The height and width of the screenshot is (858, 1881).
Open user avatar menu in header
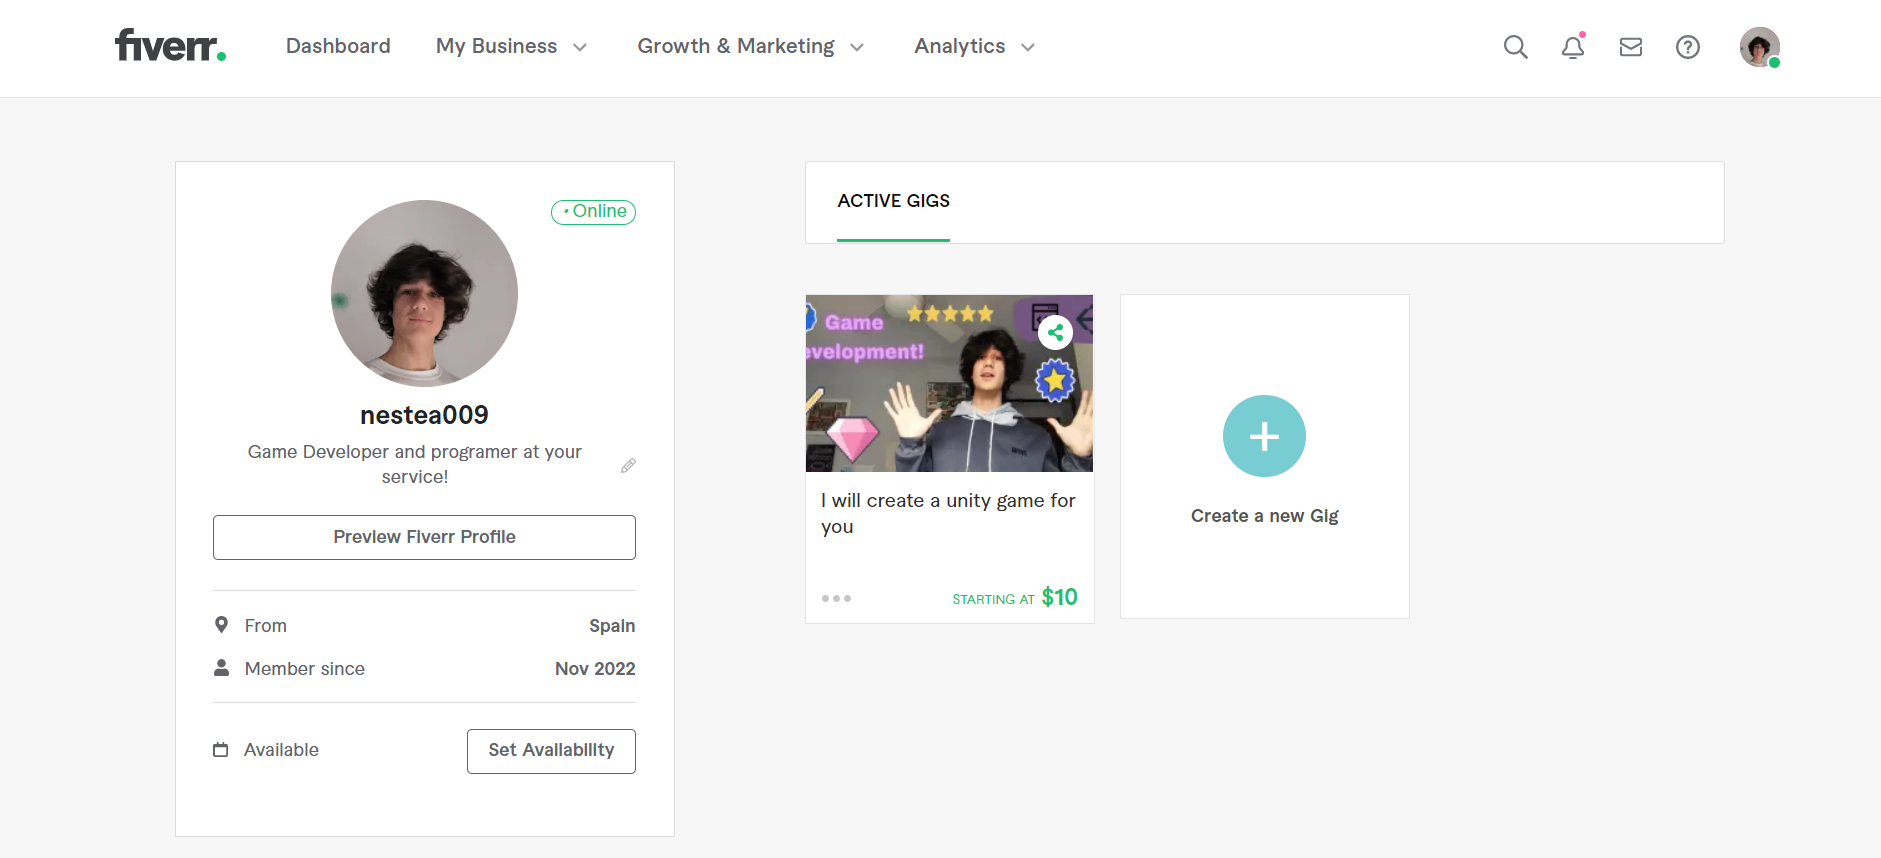1759,47
